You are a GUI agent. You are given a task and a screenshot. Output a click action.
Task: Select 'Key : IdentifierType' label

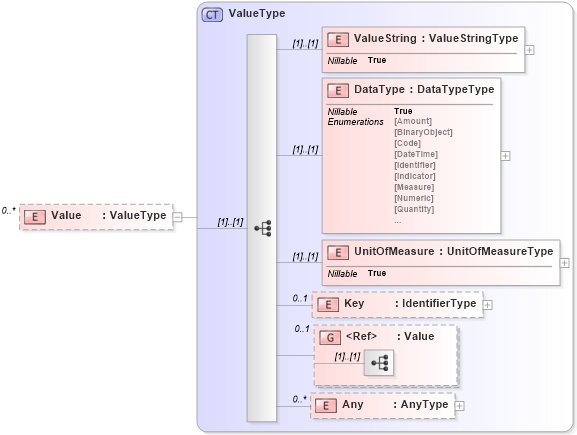[x=410, y=304]
